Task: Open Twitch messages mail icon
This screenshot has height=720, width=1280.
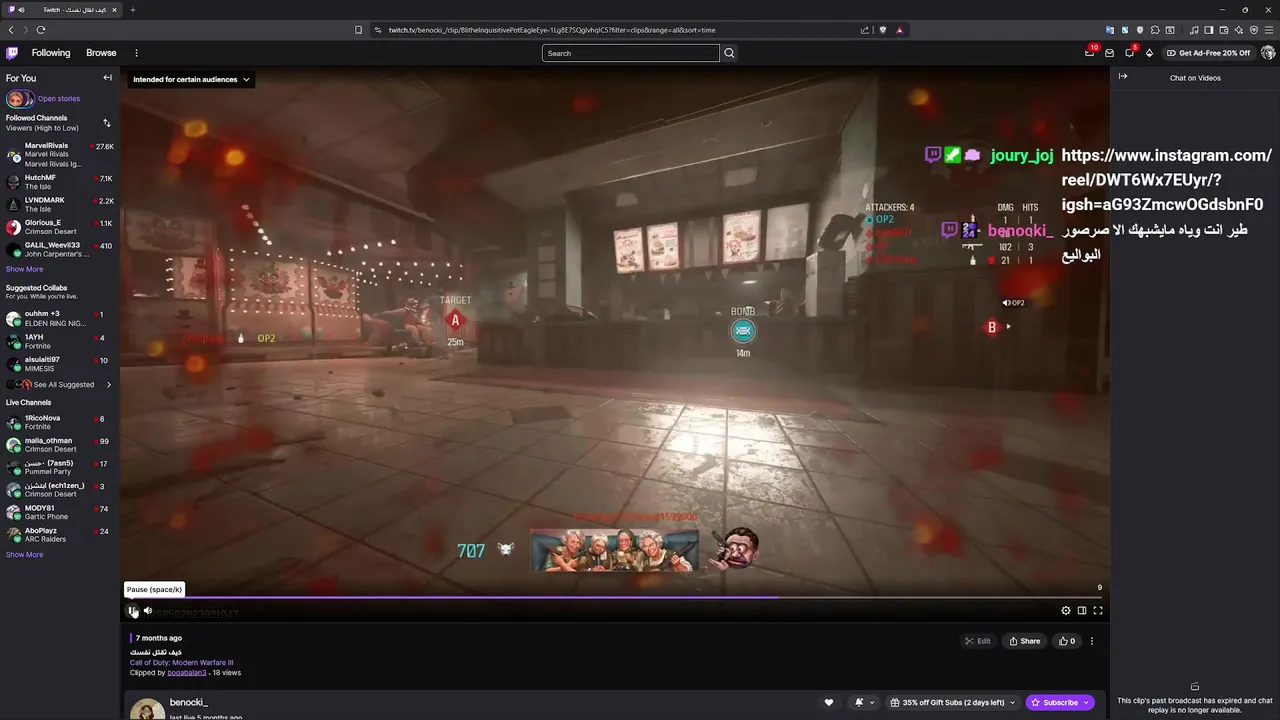Action: click(1109, 53)
